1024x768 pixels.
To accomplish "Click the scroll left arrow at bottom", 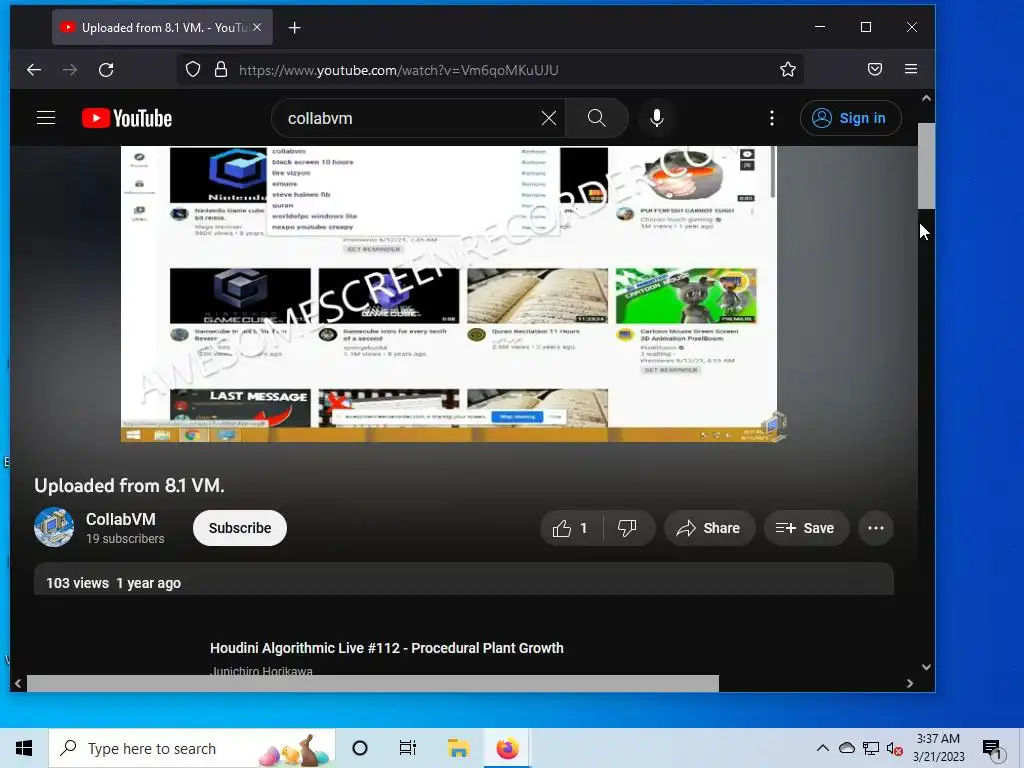I will click(x=18, y=683).
